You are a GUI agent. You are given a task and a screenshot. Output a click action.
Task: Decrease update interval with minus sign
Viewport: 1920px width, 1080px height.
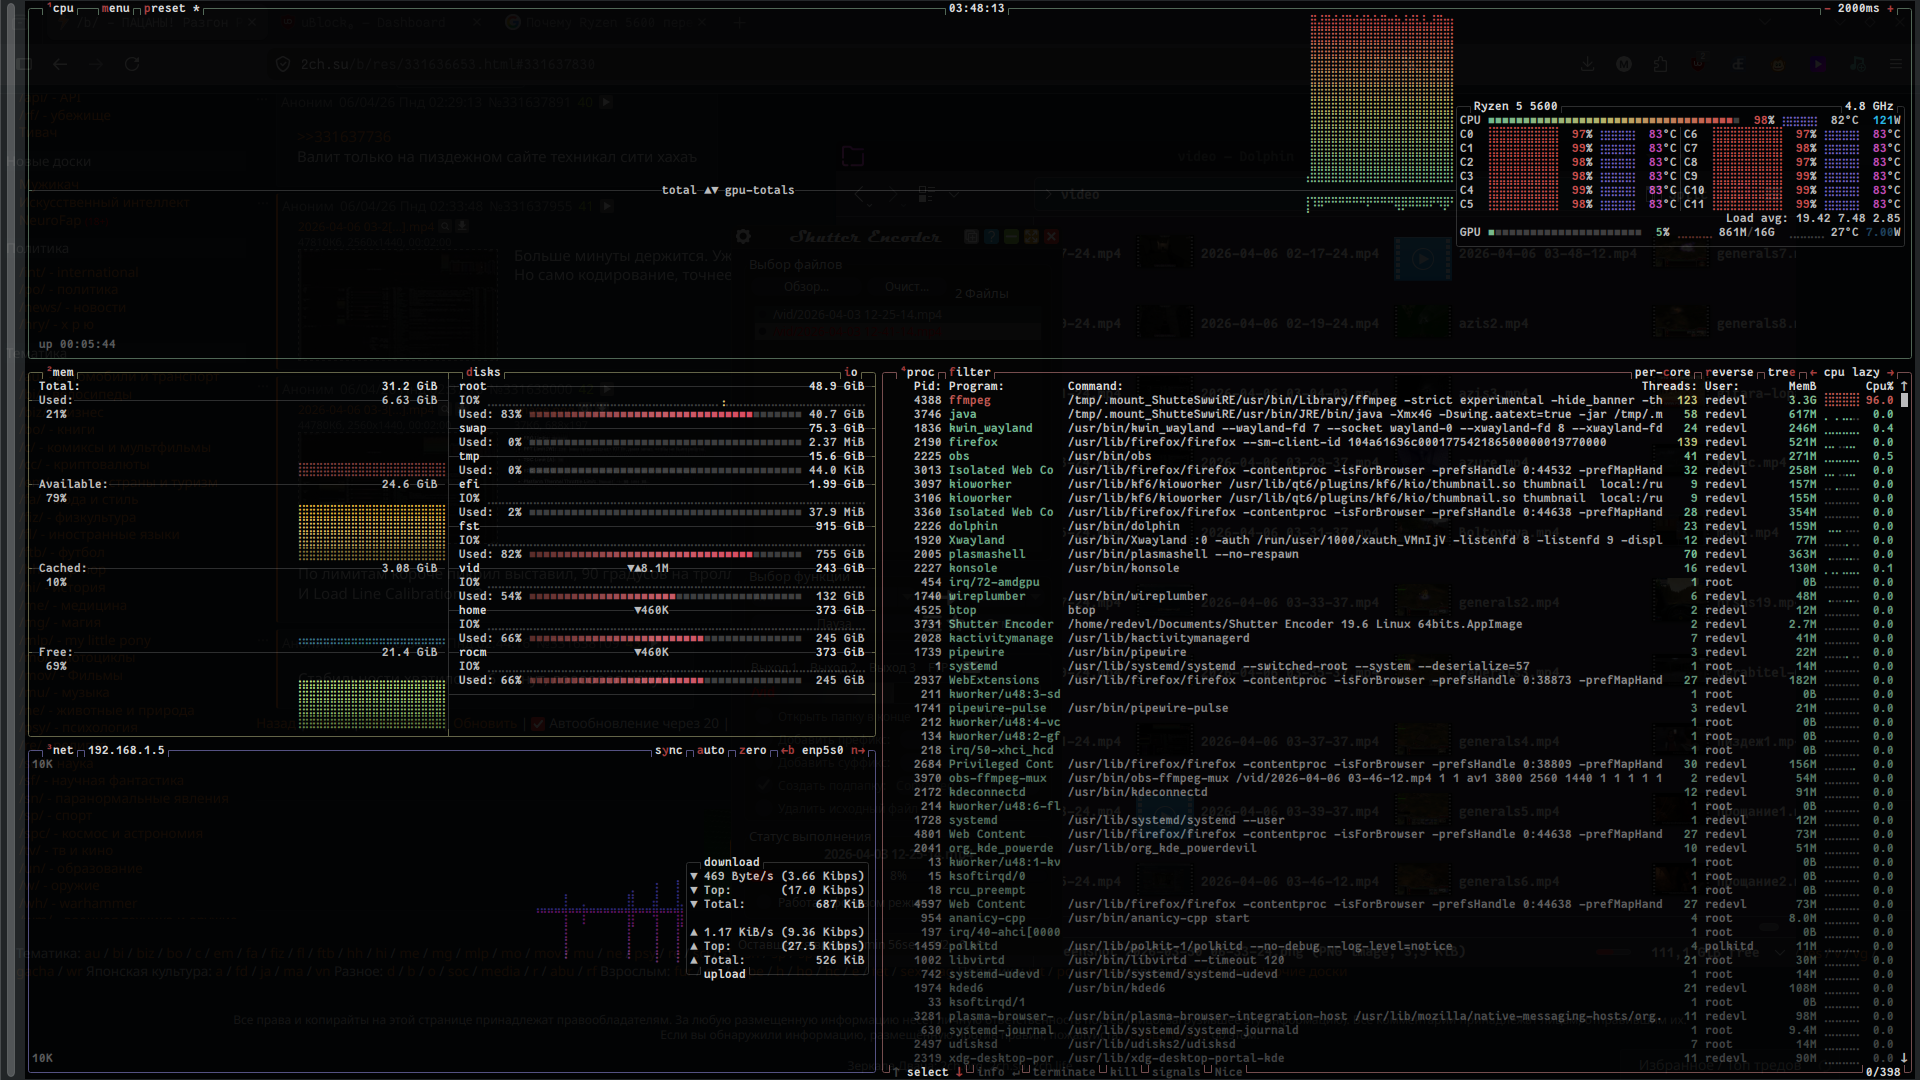[x=1828, y=8]
